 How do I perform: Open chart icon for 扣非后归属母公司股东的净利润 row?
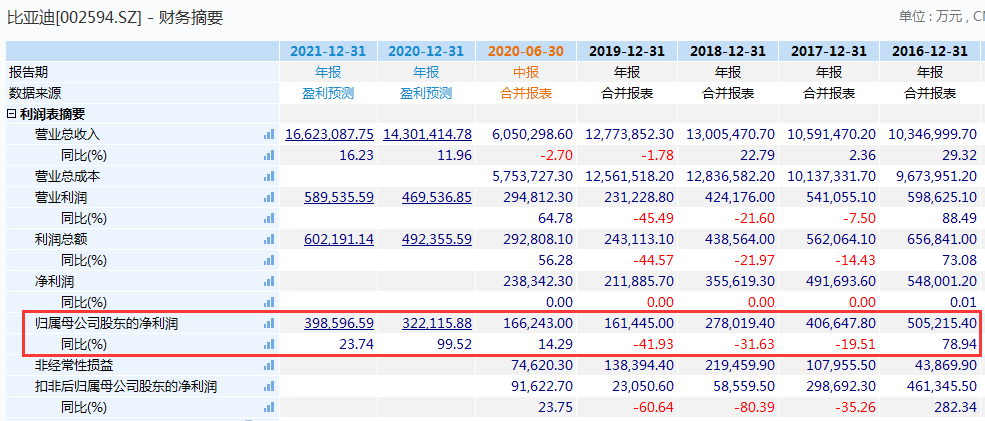pos(269,386)
